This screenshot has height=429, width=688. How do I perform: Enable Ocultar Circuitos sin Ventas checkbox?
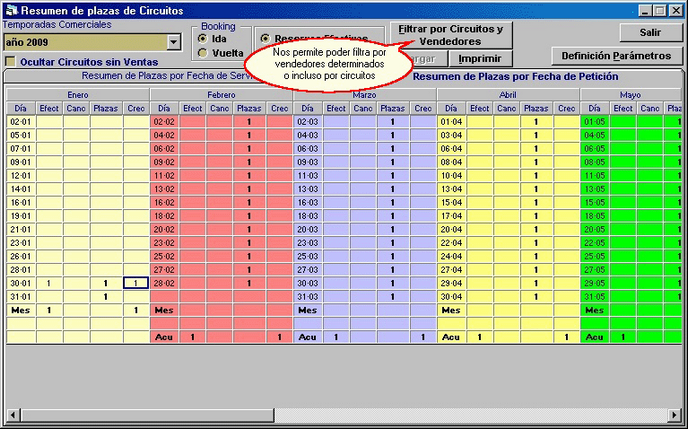coord(11,61)
